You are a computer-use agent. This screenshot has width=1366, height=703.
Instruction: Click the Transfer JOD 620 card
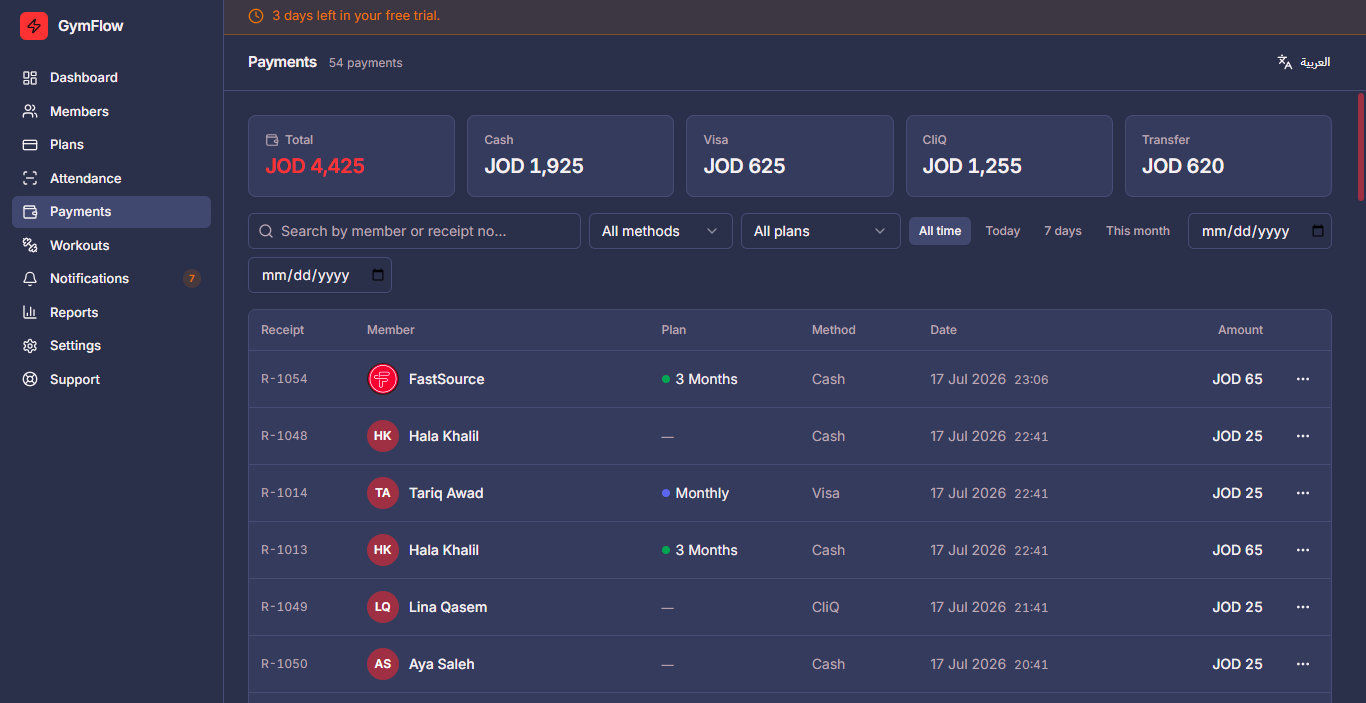tap(1228, 156)
